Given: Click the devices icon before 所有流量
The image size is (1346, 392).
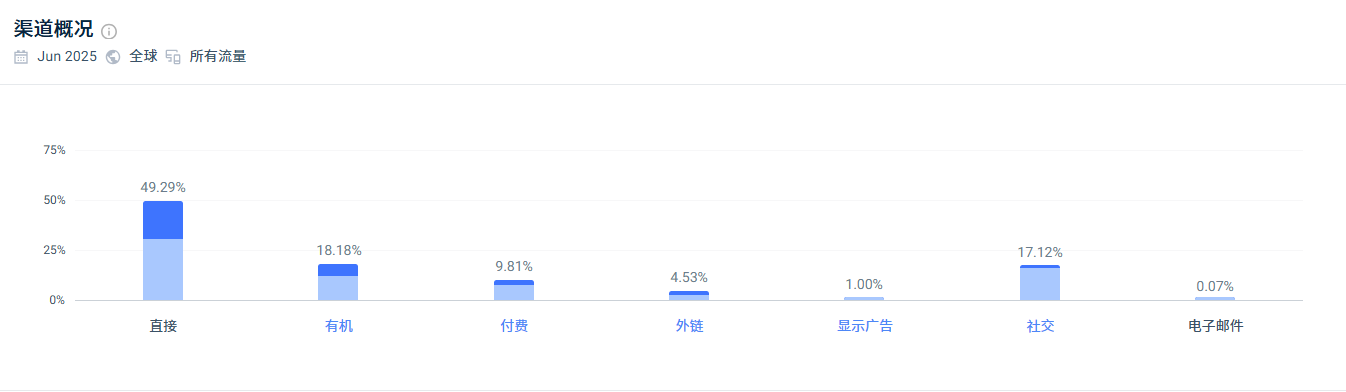Looking at the screenshot, I should (173, 57).
